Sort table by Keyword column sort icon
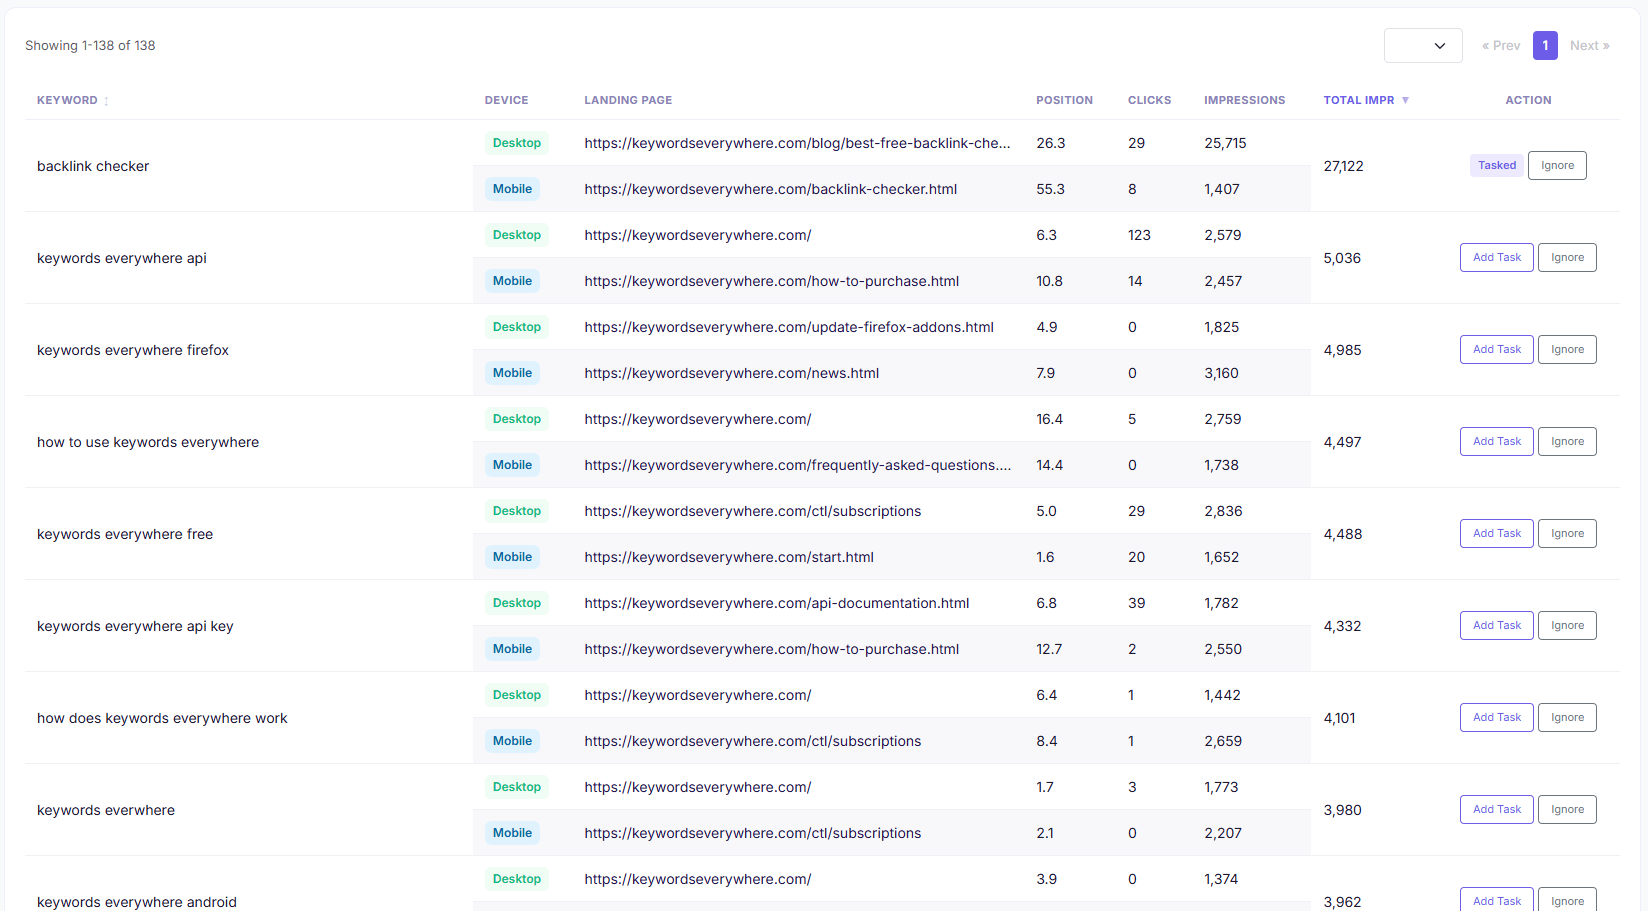 tap(106, 101)
